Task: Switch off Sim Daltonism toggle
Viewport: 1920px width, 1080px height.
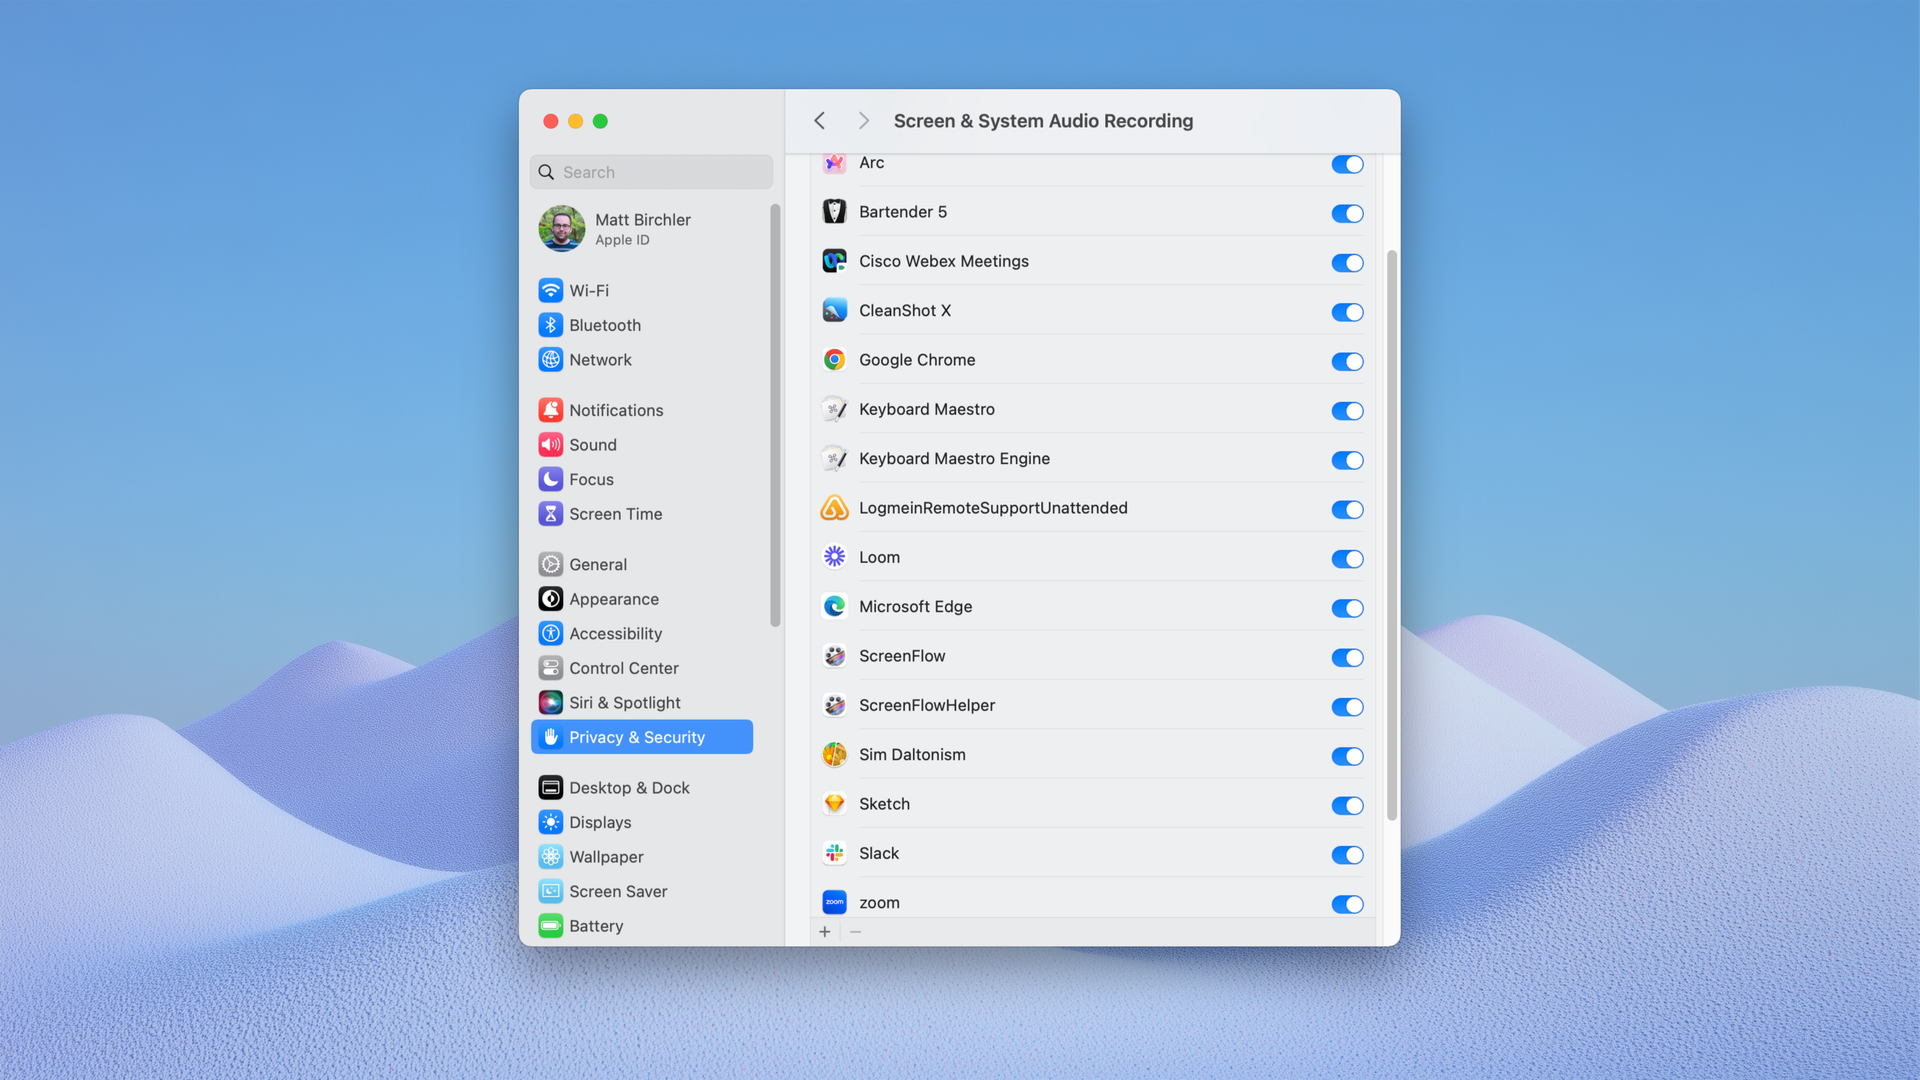Action: (x=1346, y=756)
